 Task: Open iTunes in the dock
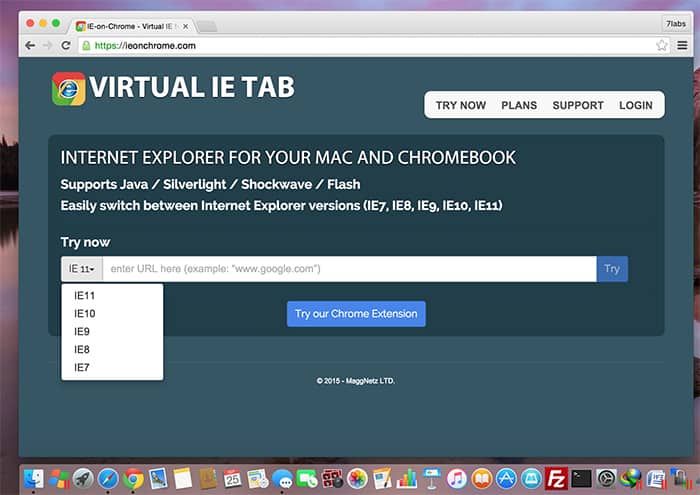pos(457,479)
